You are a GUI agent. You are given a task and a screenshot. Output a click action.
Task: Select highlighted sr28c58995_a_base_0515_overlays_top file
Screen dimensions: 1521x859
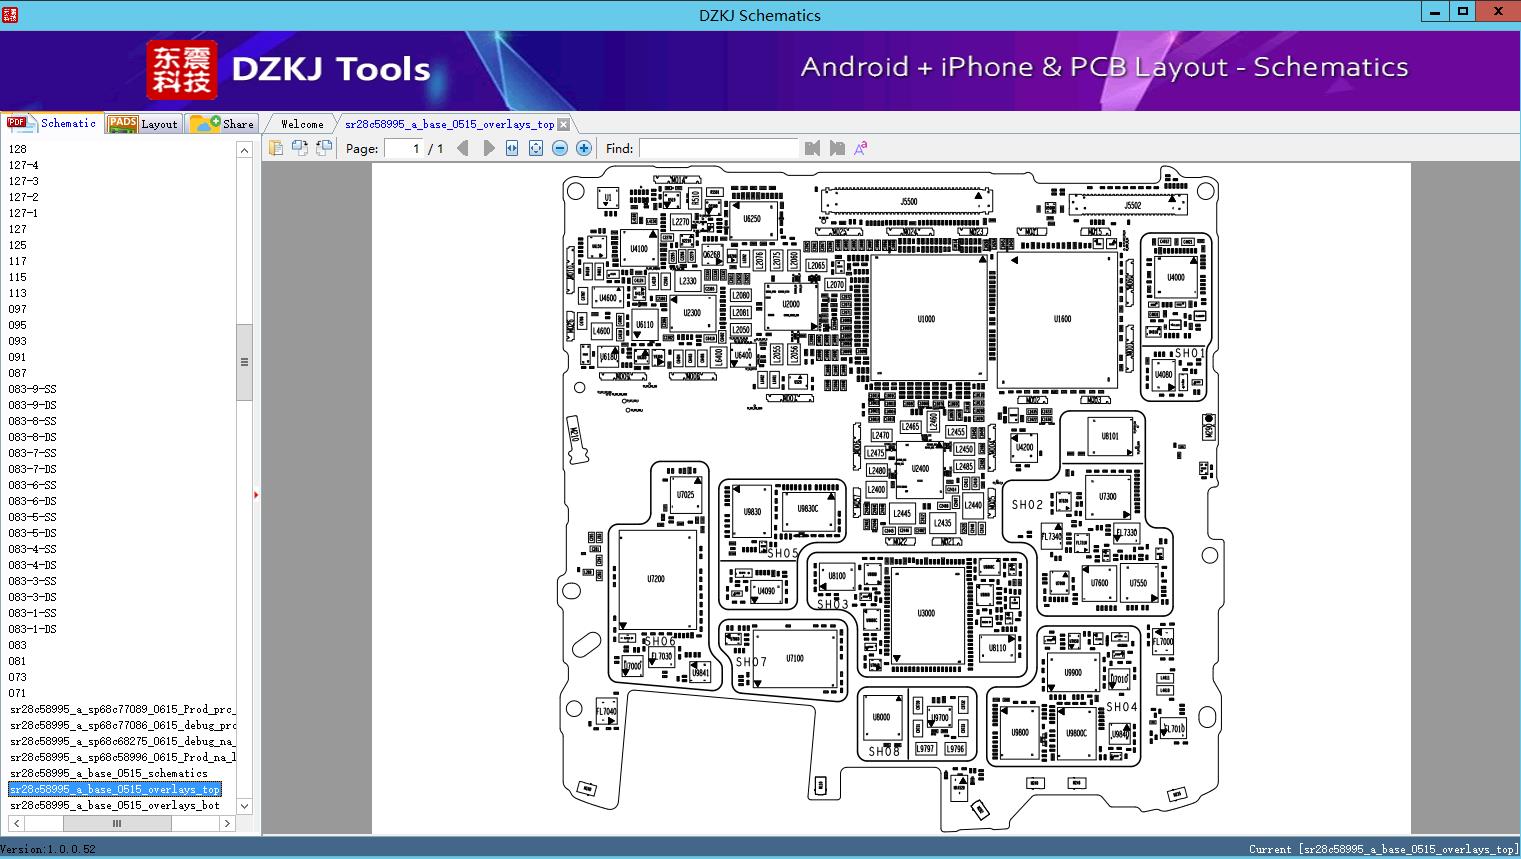tap(115, 789)
